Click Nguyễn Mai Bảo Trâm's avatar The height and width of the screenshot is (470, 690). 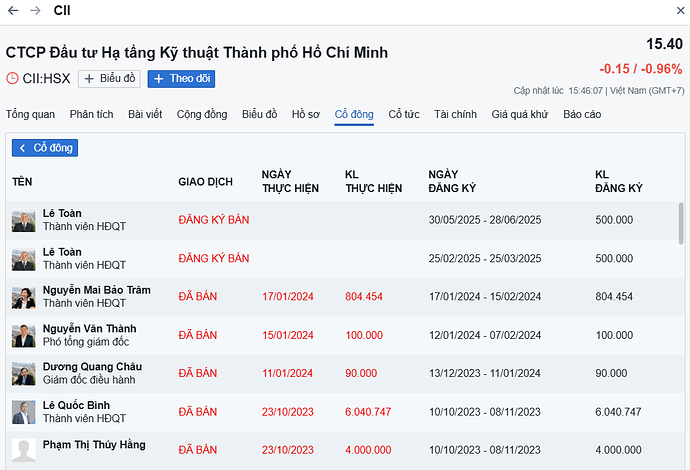pos(24,297)
